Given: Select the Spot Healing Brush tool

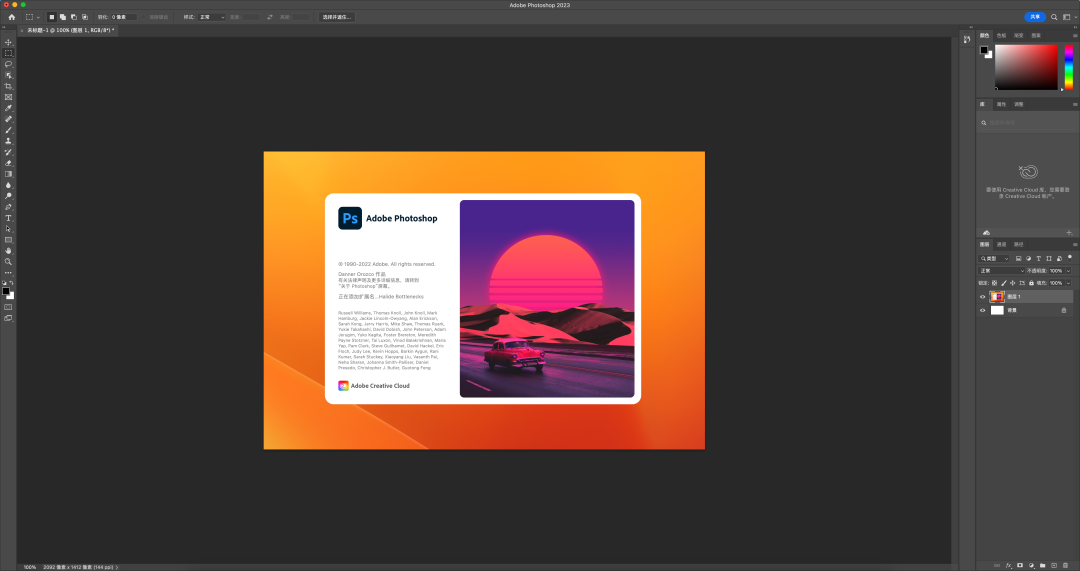Looking at the screenshot, I should tap(8, 119).
